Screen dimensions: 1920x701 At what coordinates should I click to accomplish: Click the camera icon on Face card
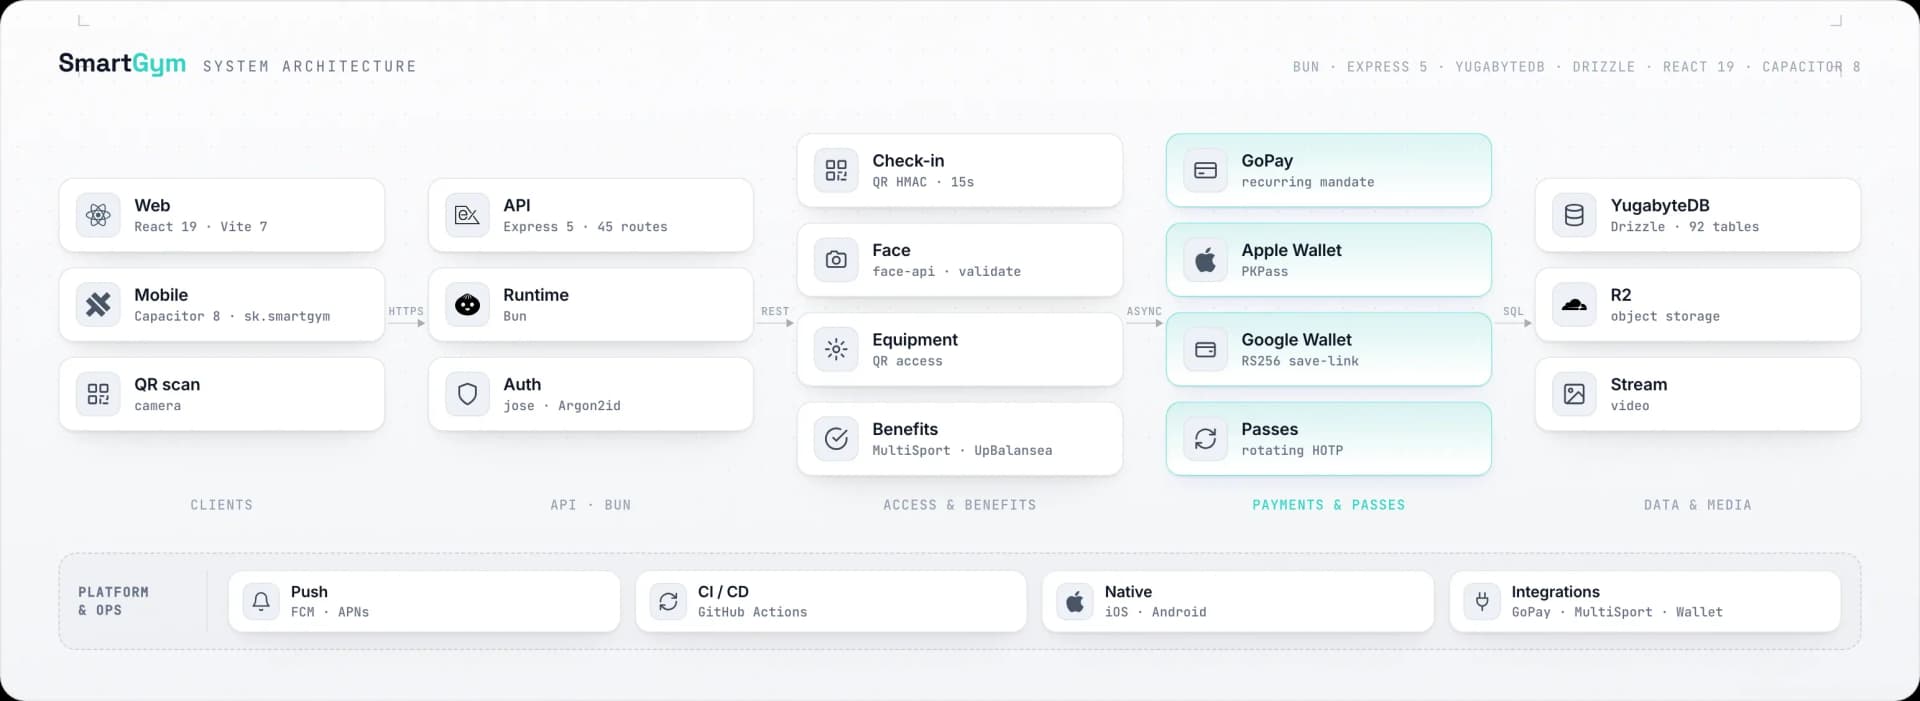[x=836, y=260]
